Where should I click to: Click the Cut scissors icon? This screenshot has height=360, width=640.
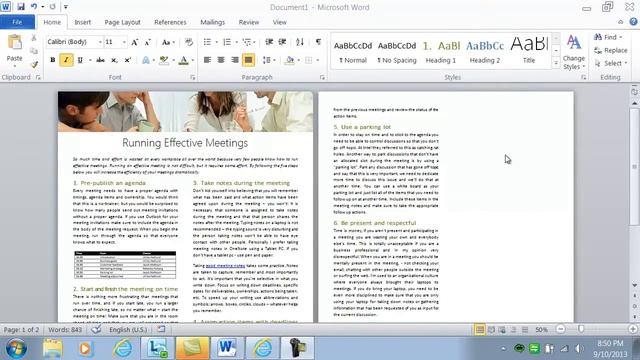click(x=34, y=38)
